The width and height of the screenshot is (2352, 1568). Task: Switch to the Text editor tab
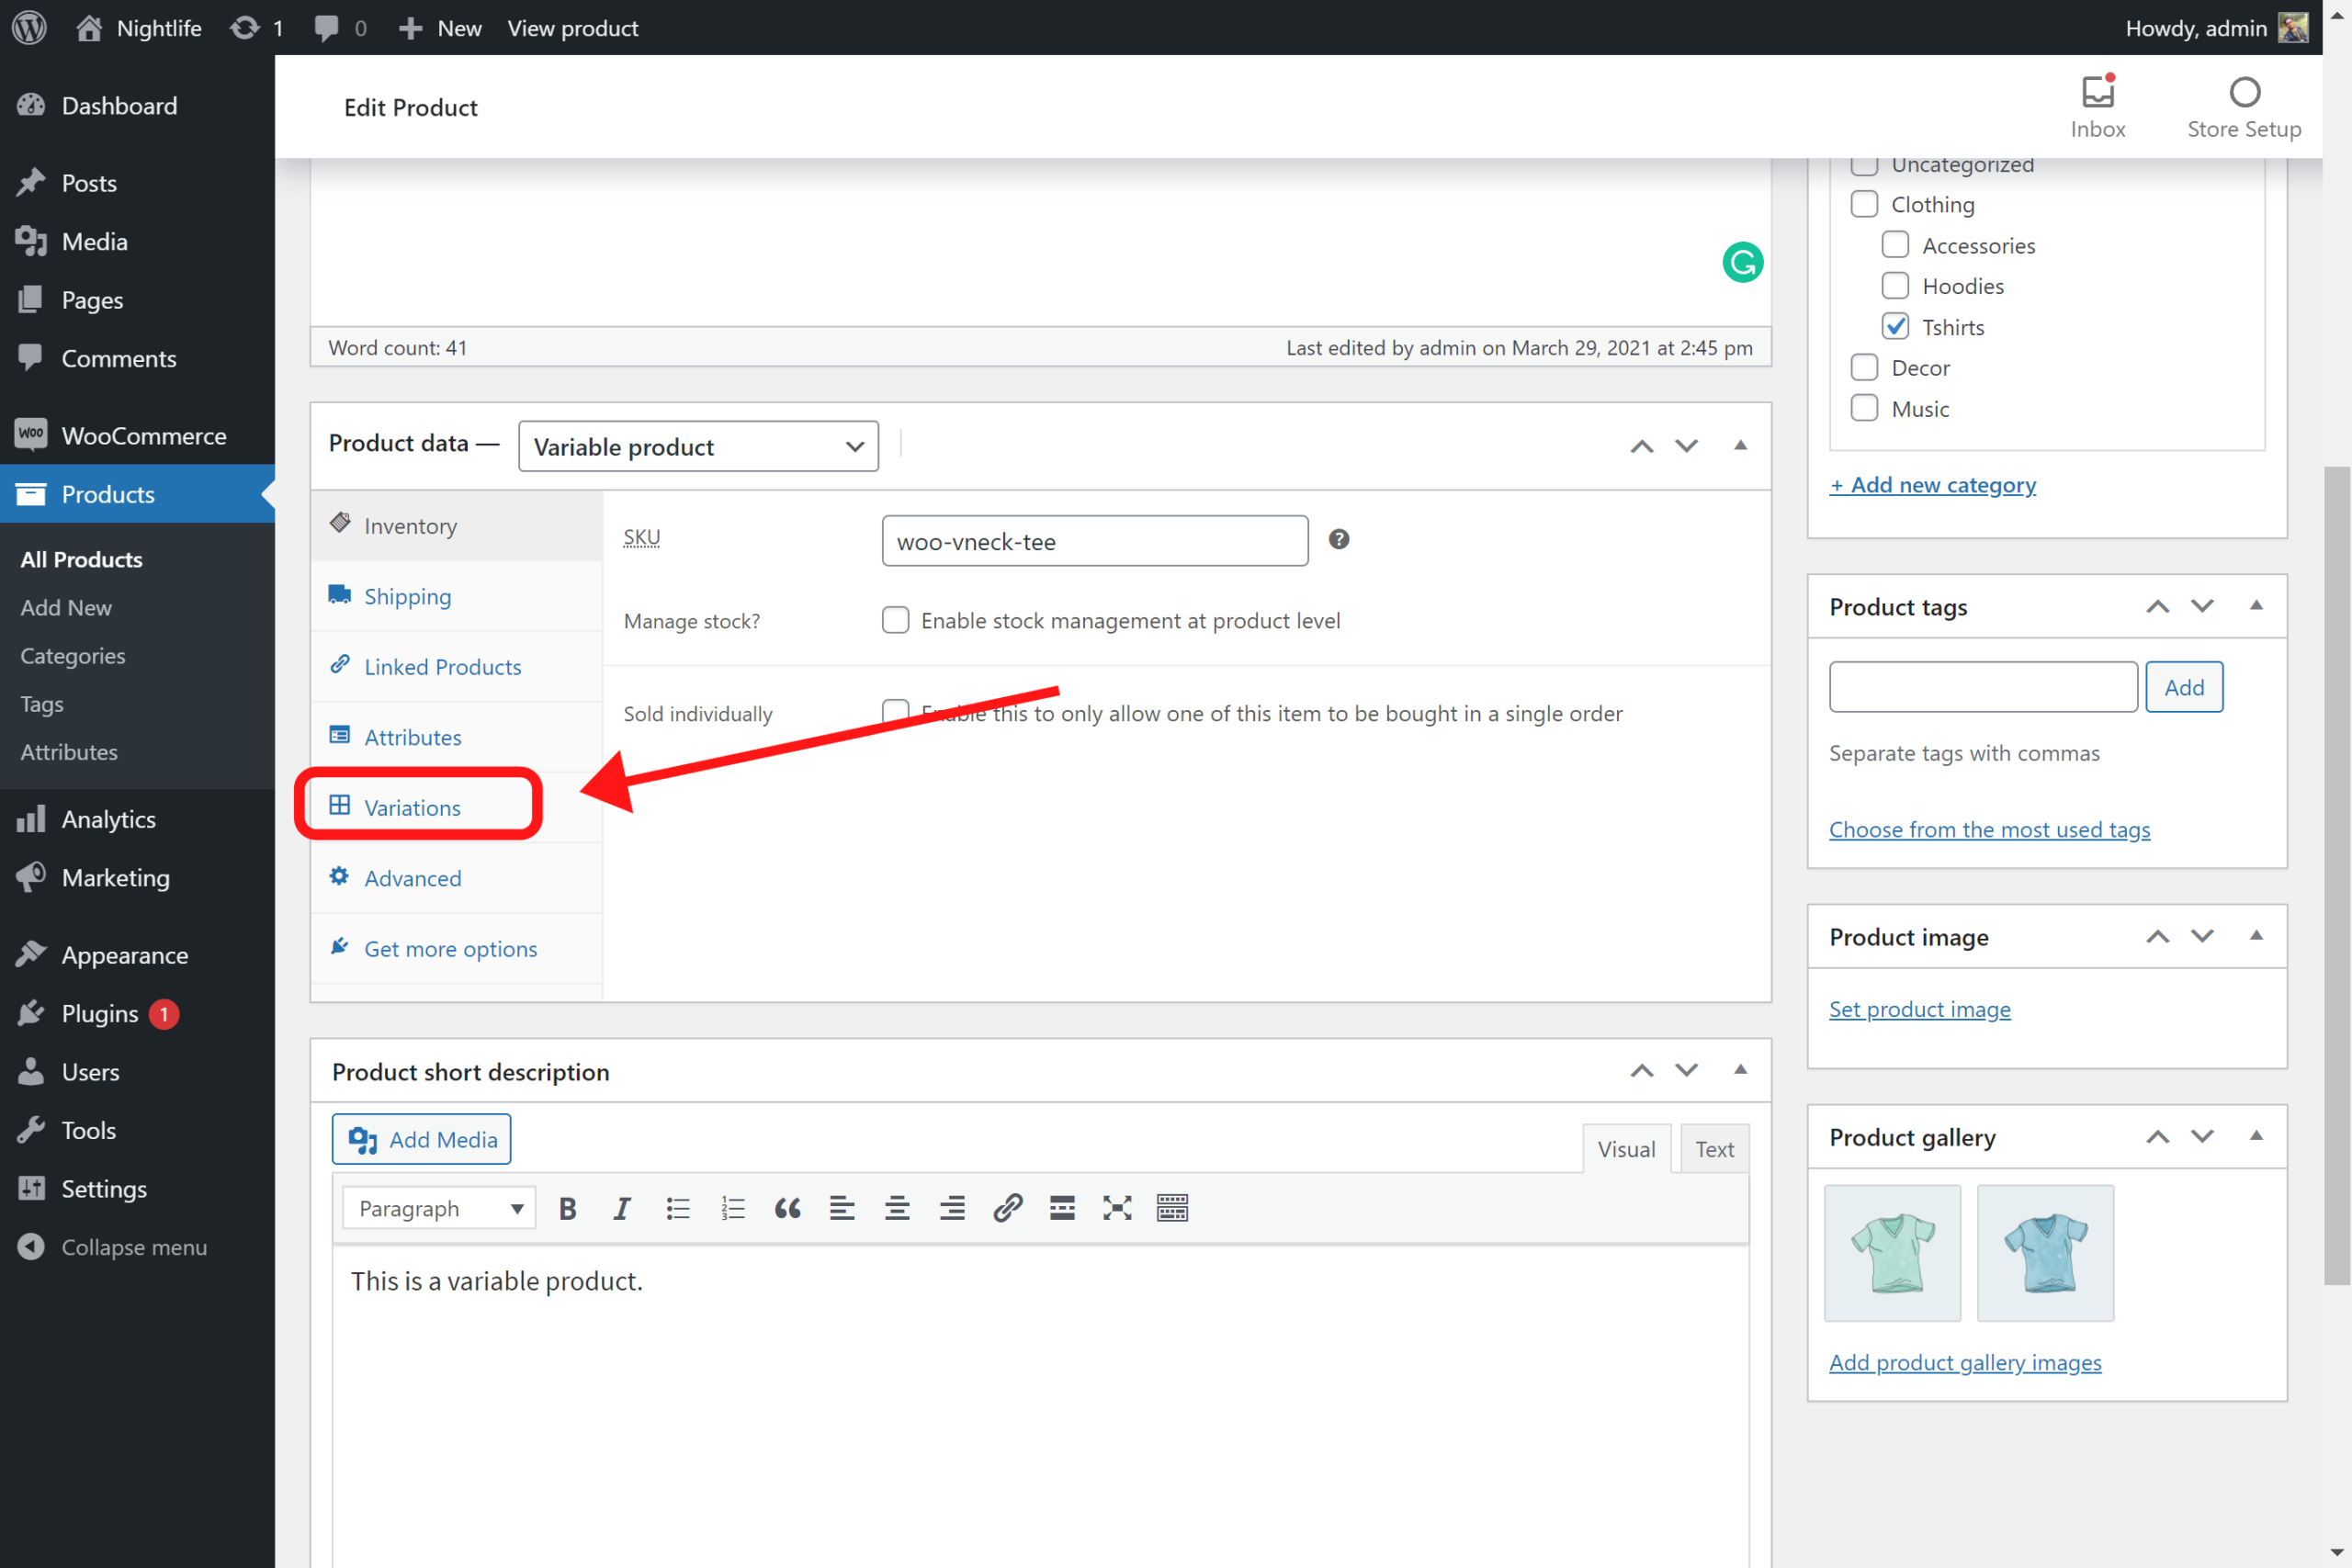[1714, 1149]
